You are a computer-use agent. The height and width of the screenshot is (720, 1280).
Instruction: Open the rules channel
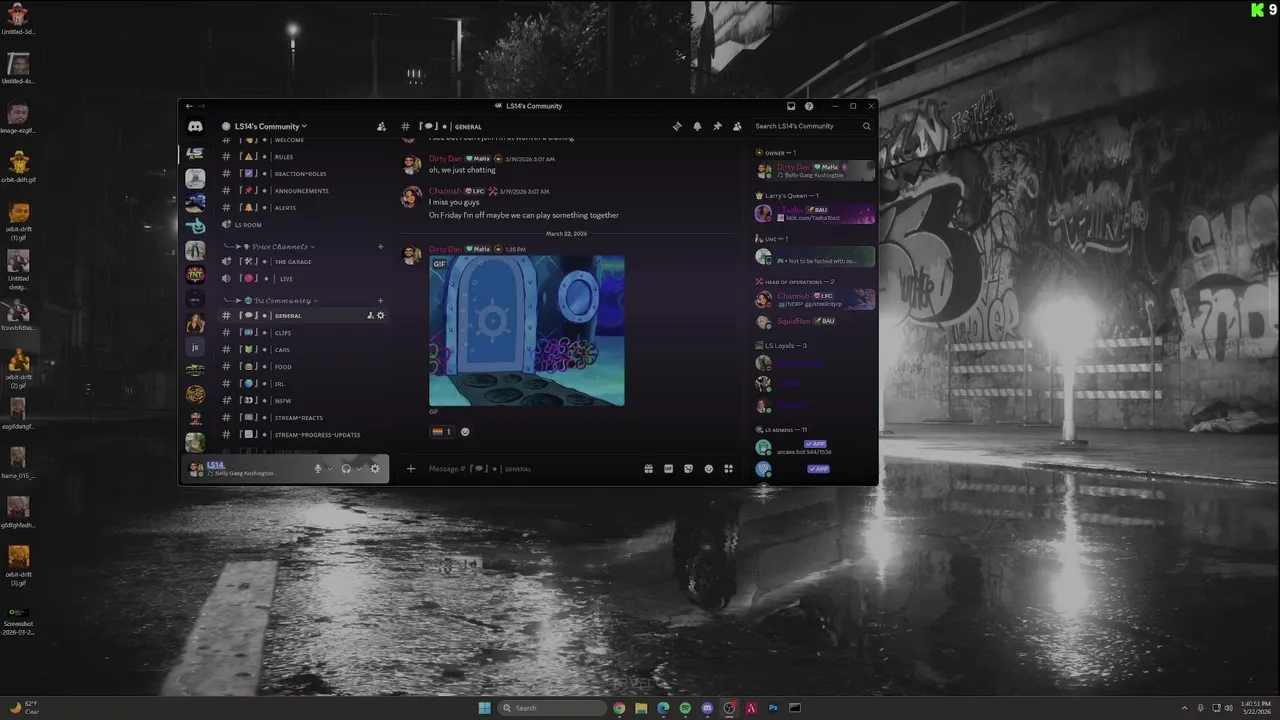(303, 157)
